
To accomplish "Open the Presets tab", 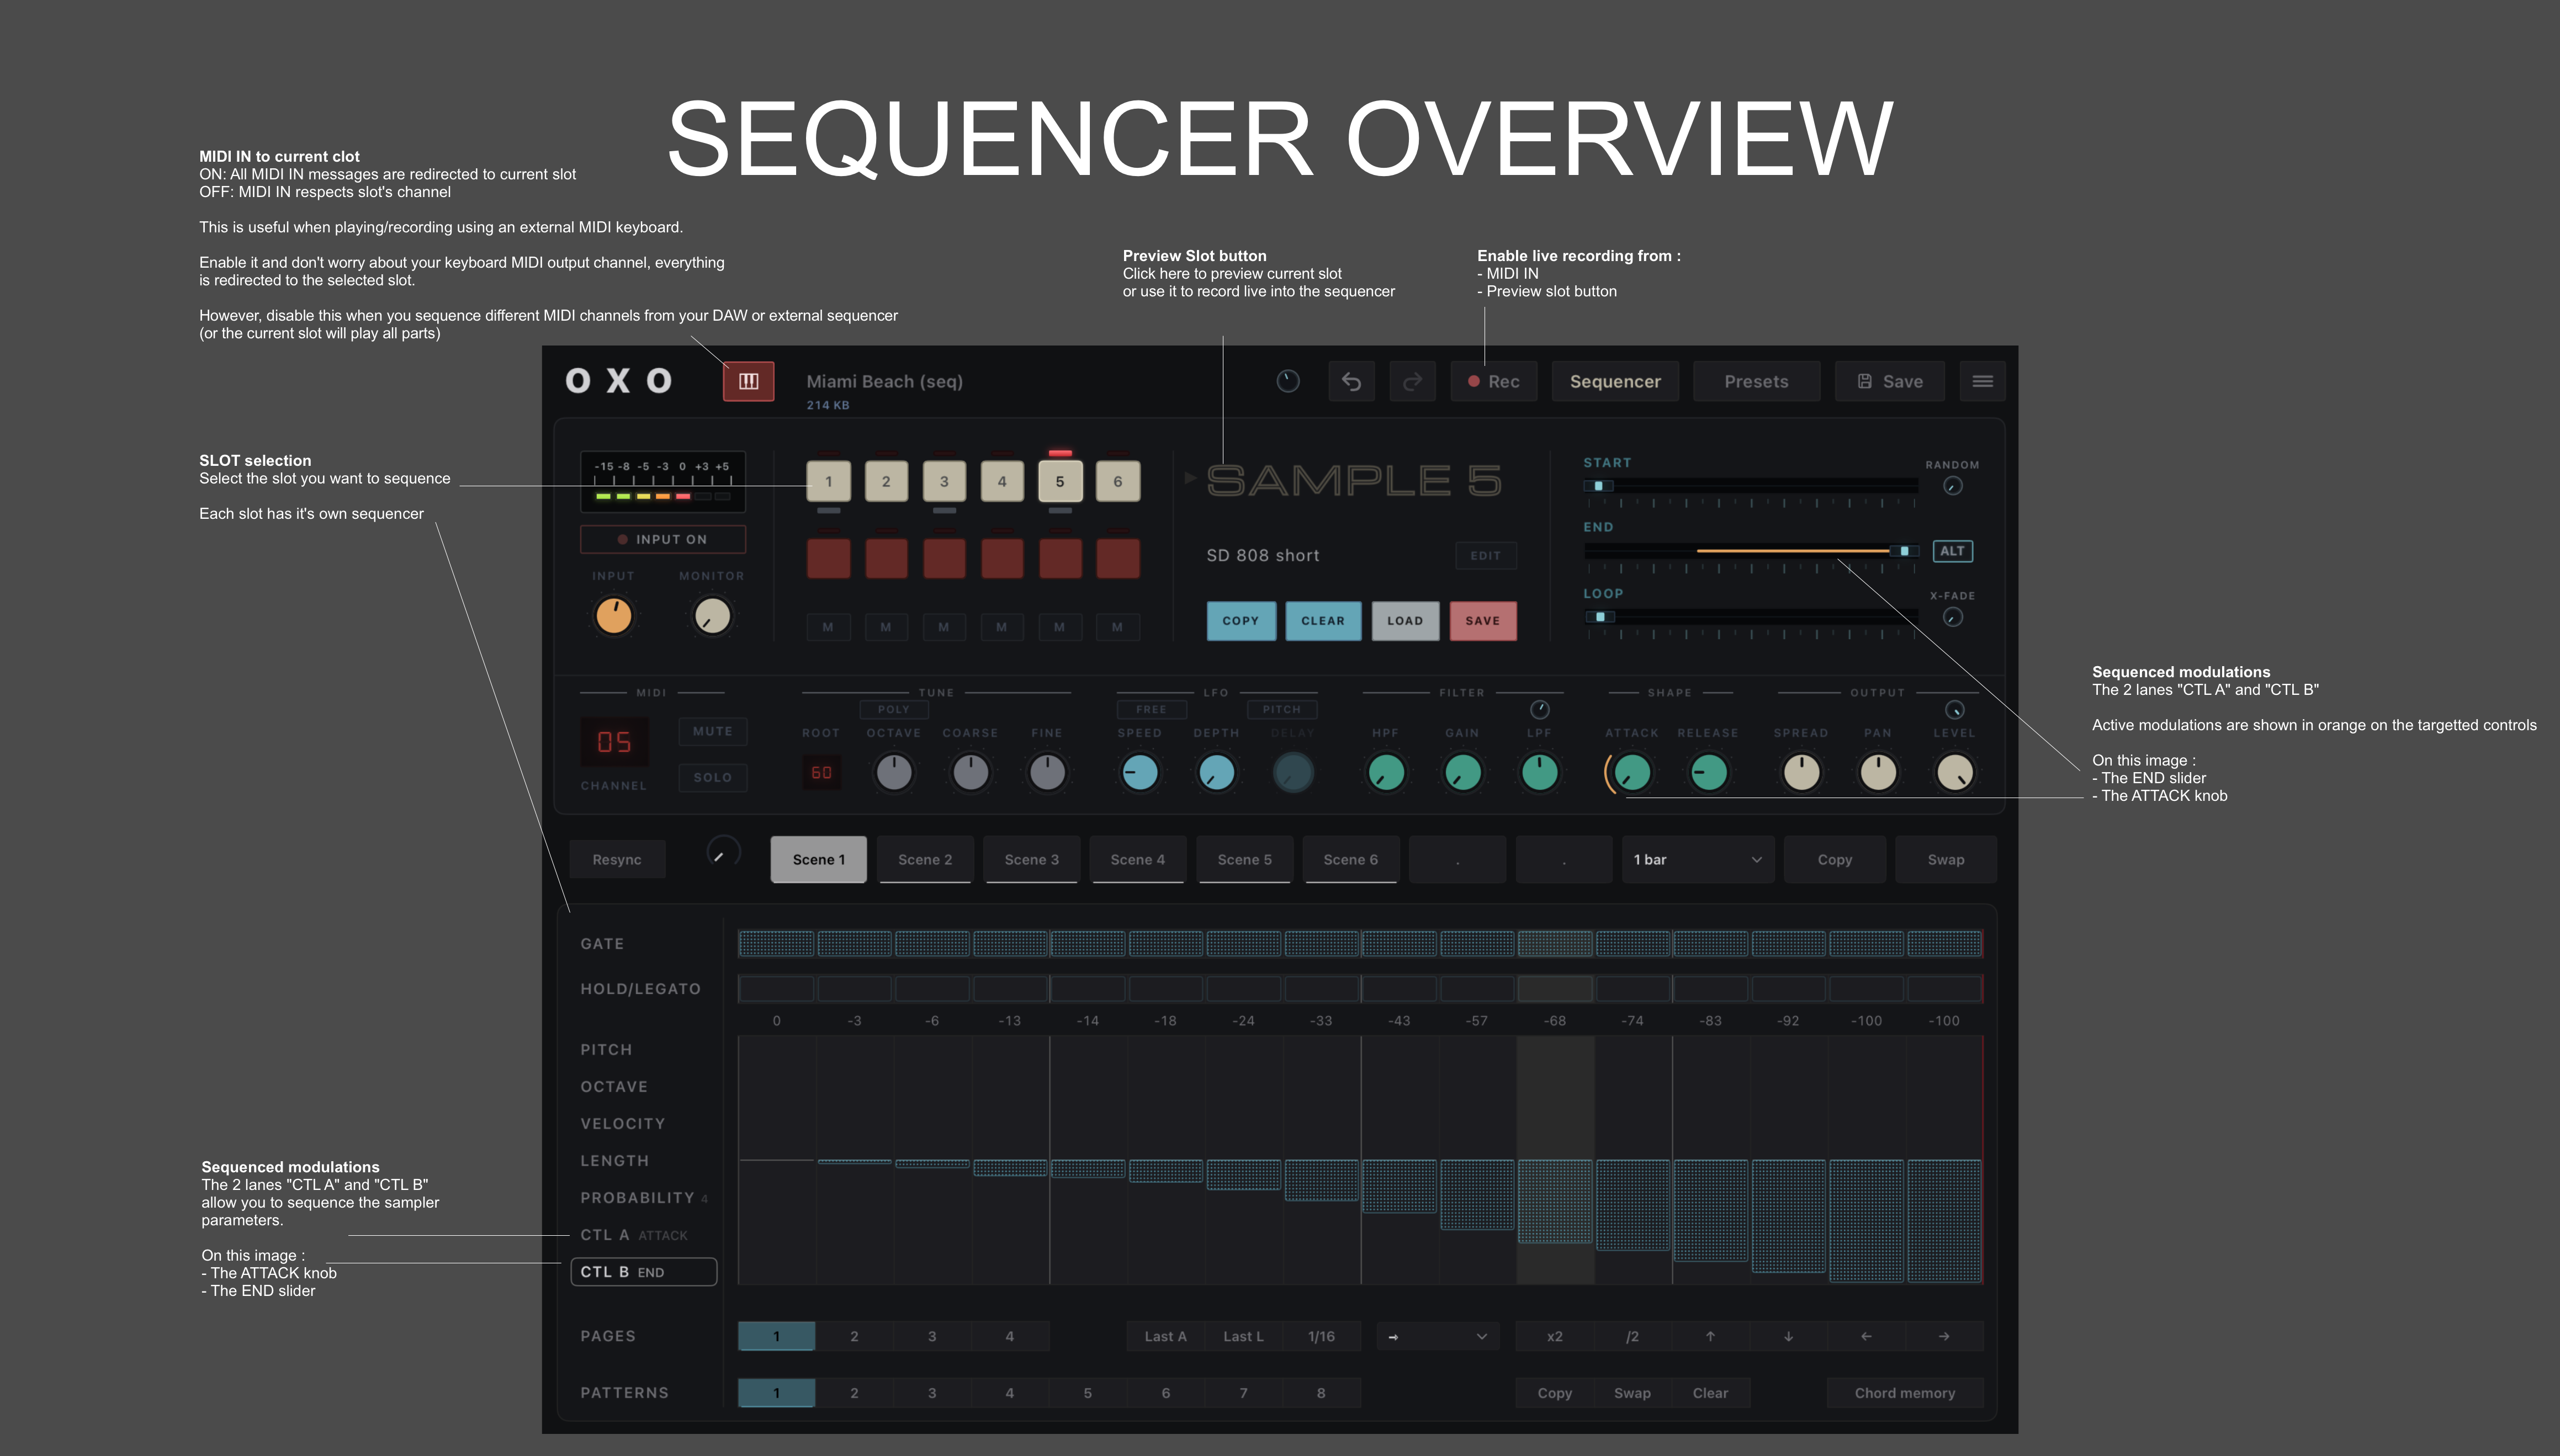I will pyautogui.click(x=1756, y=381).
